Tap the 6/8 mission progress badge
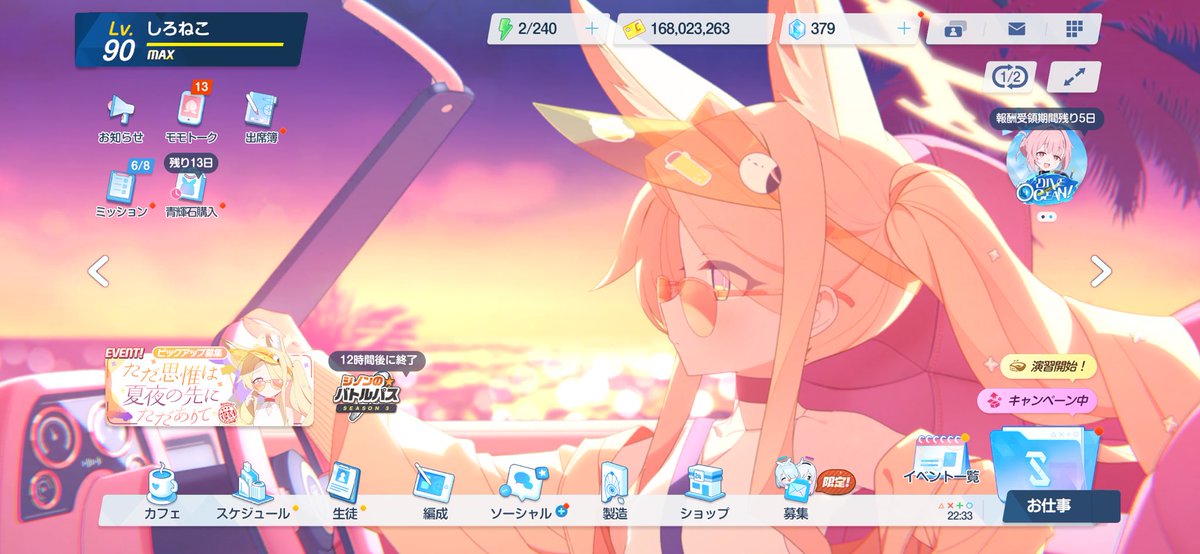Screen dimensions: 1200x554 (x=140, y=165)
